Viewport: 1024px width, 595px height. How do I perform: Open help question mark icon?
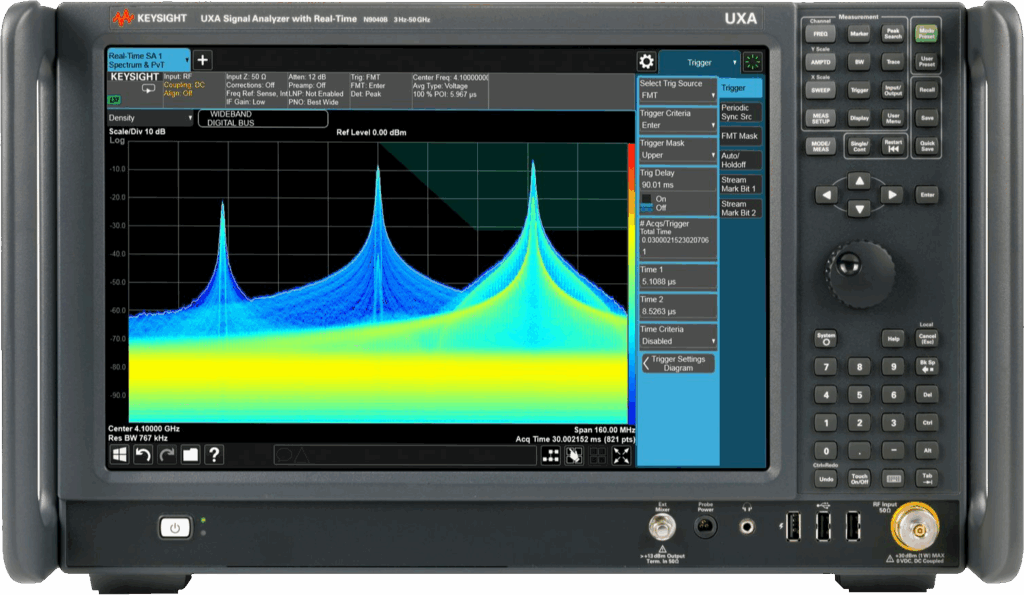pos(213,455)
